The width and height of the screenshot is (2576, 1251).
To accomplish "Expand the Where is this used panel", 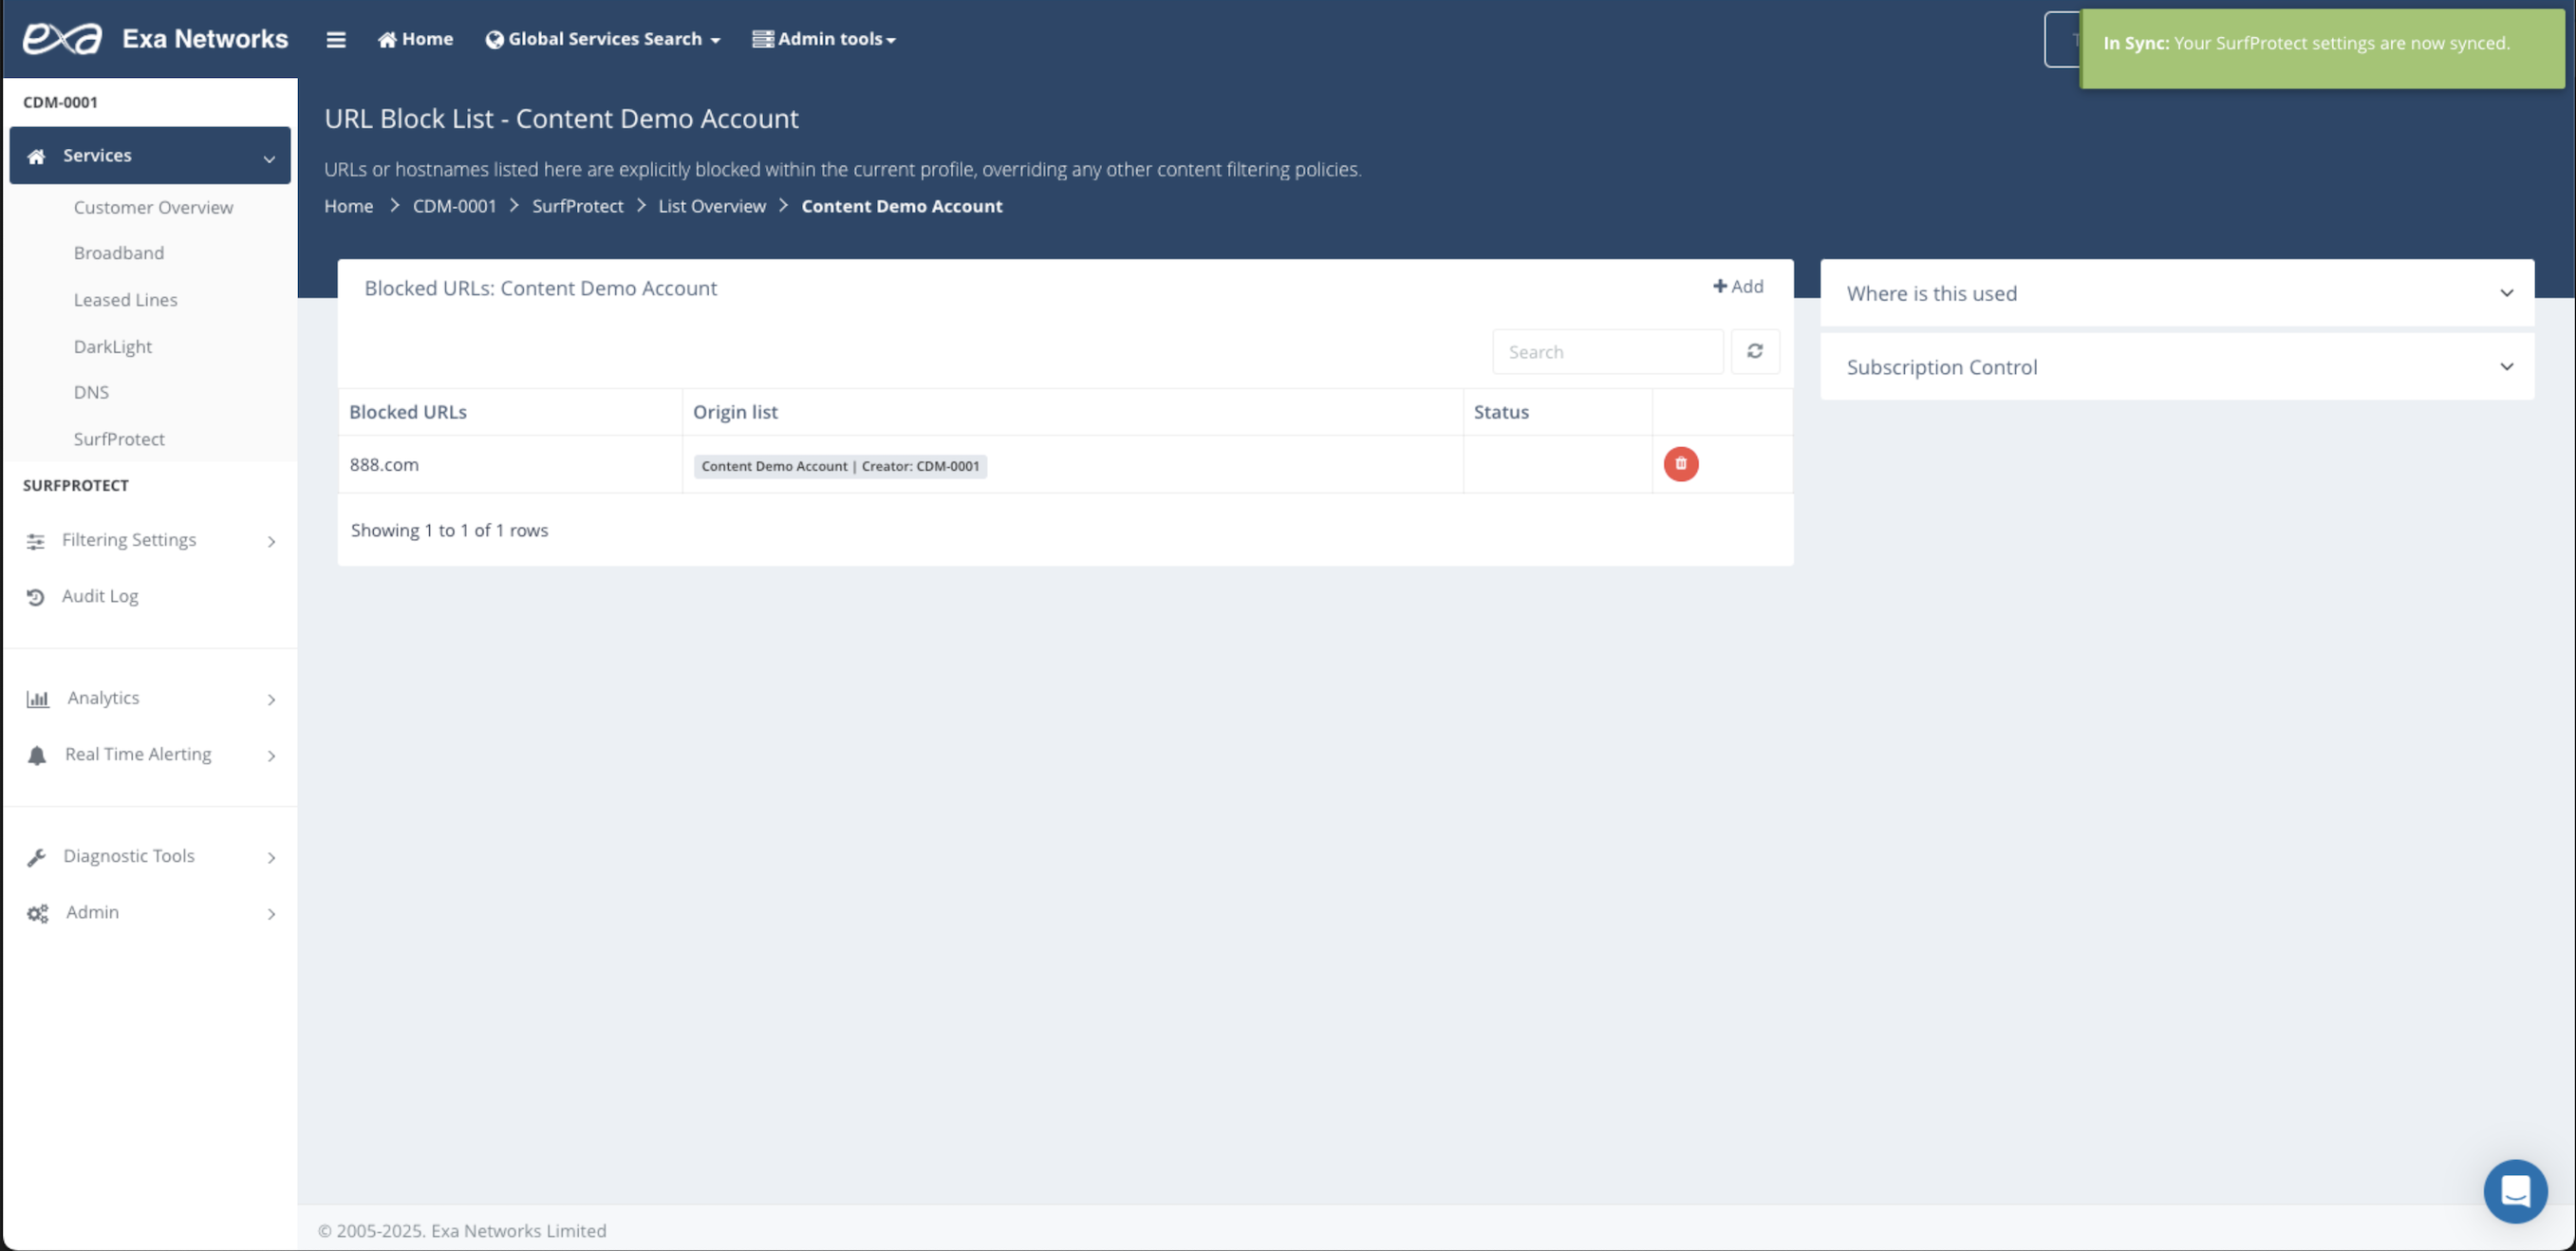I will (x=2176, y=293).
